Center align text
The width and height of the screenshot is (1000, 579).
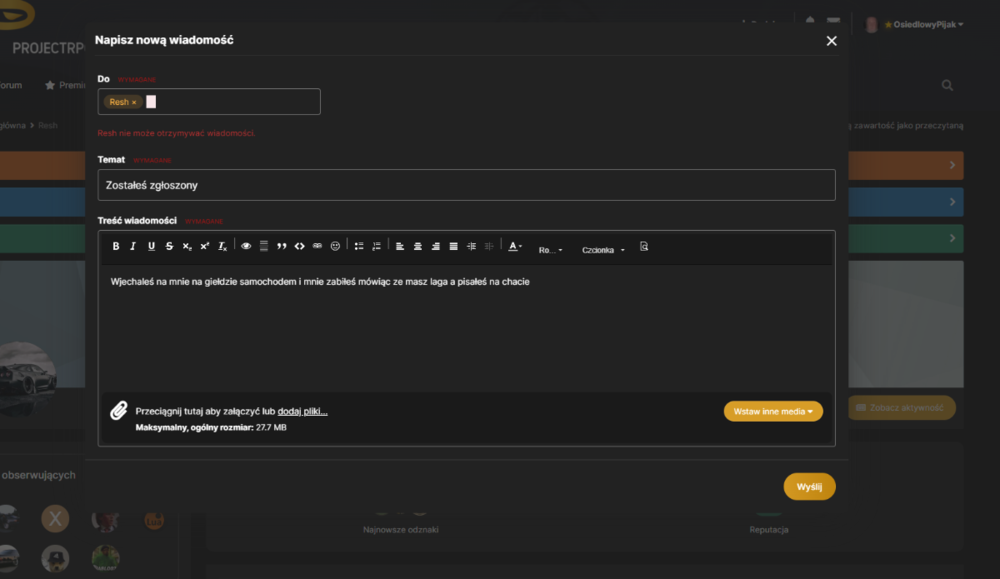[418, 246]
